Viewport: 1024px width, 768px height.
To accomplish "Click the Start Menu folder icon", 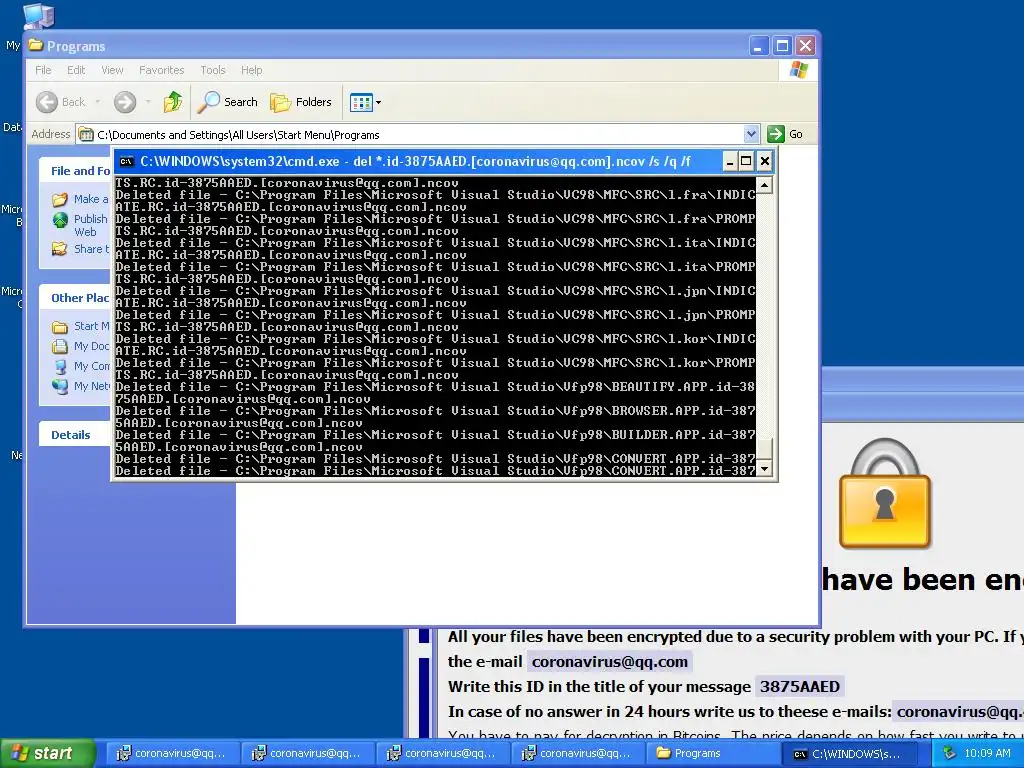I will (59, 327).
